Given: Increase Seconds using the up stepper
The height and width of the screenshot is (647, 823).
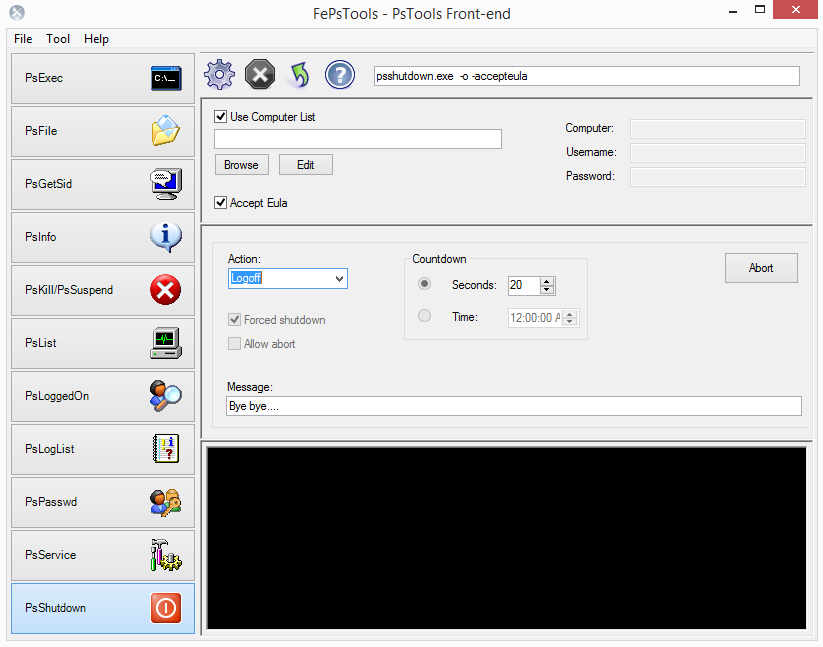Looking at the screenshot, I should pos(546,280).
